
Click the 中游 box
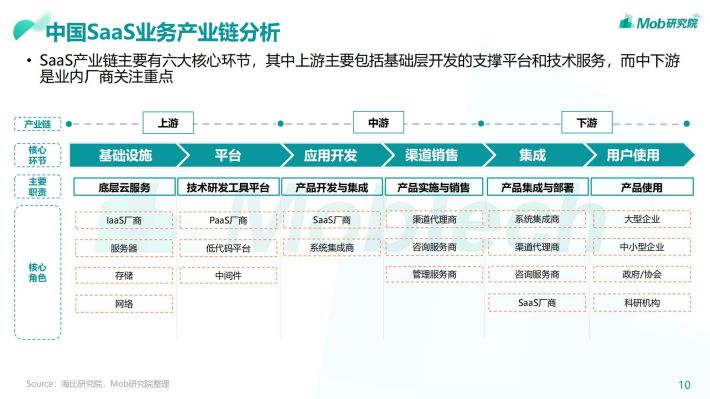(x=379, y=123)
